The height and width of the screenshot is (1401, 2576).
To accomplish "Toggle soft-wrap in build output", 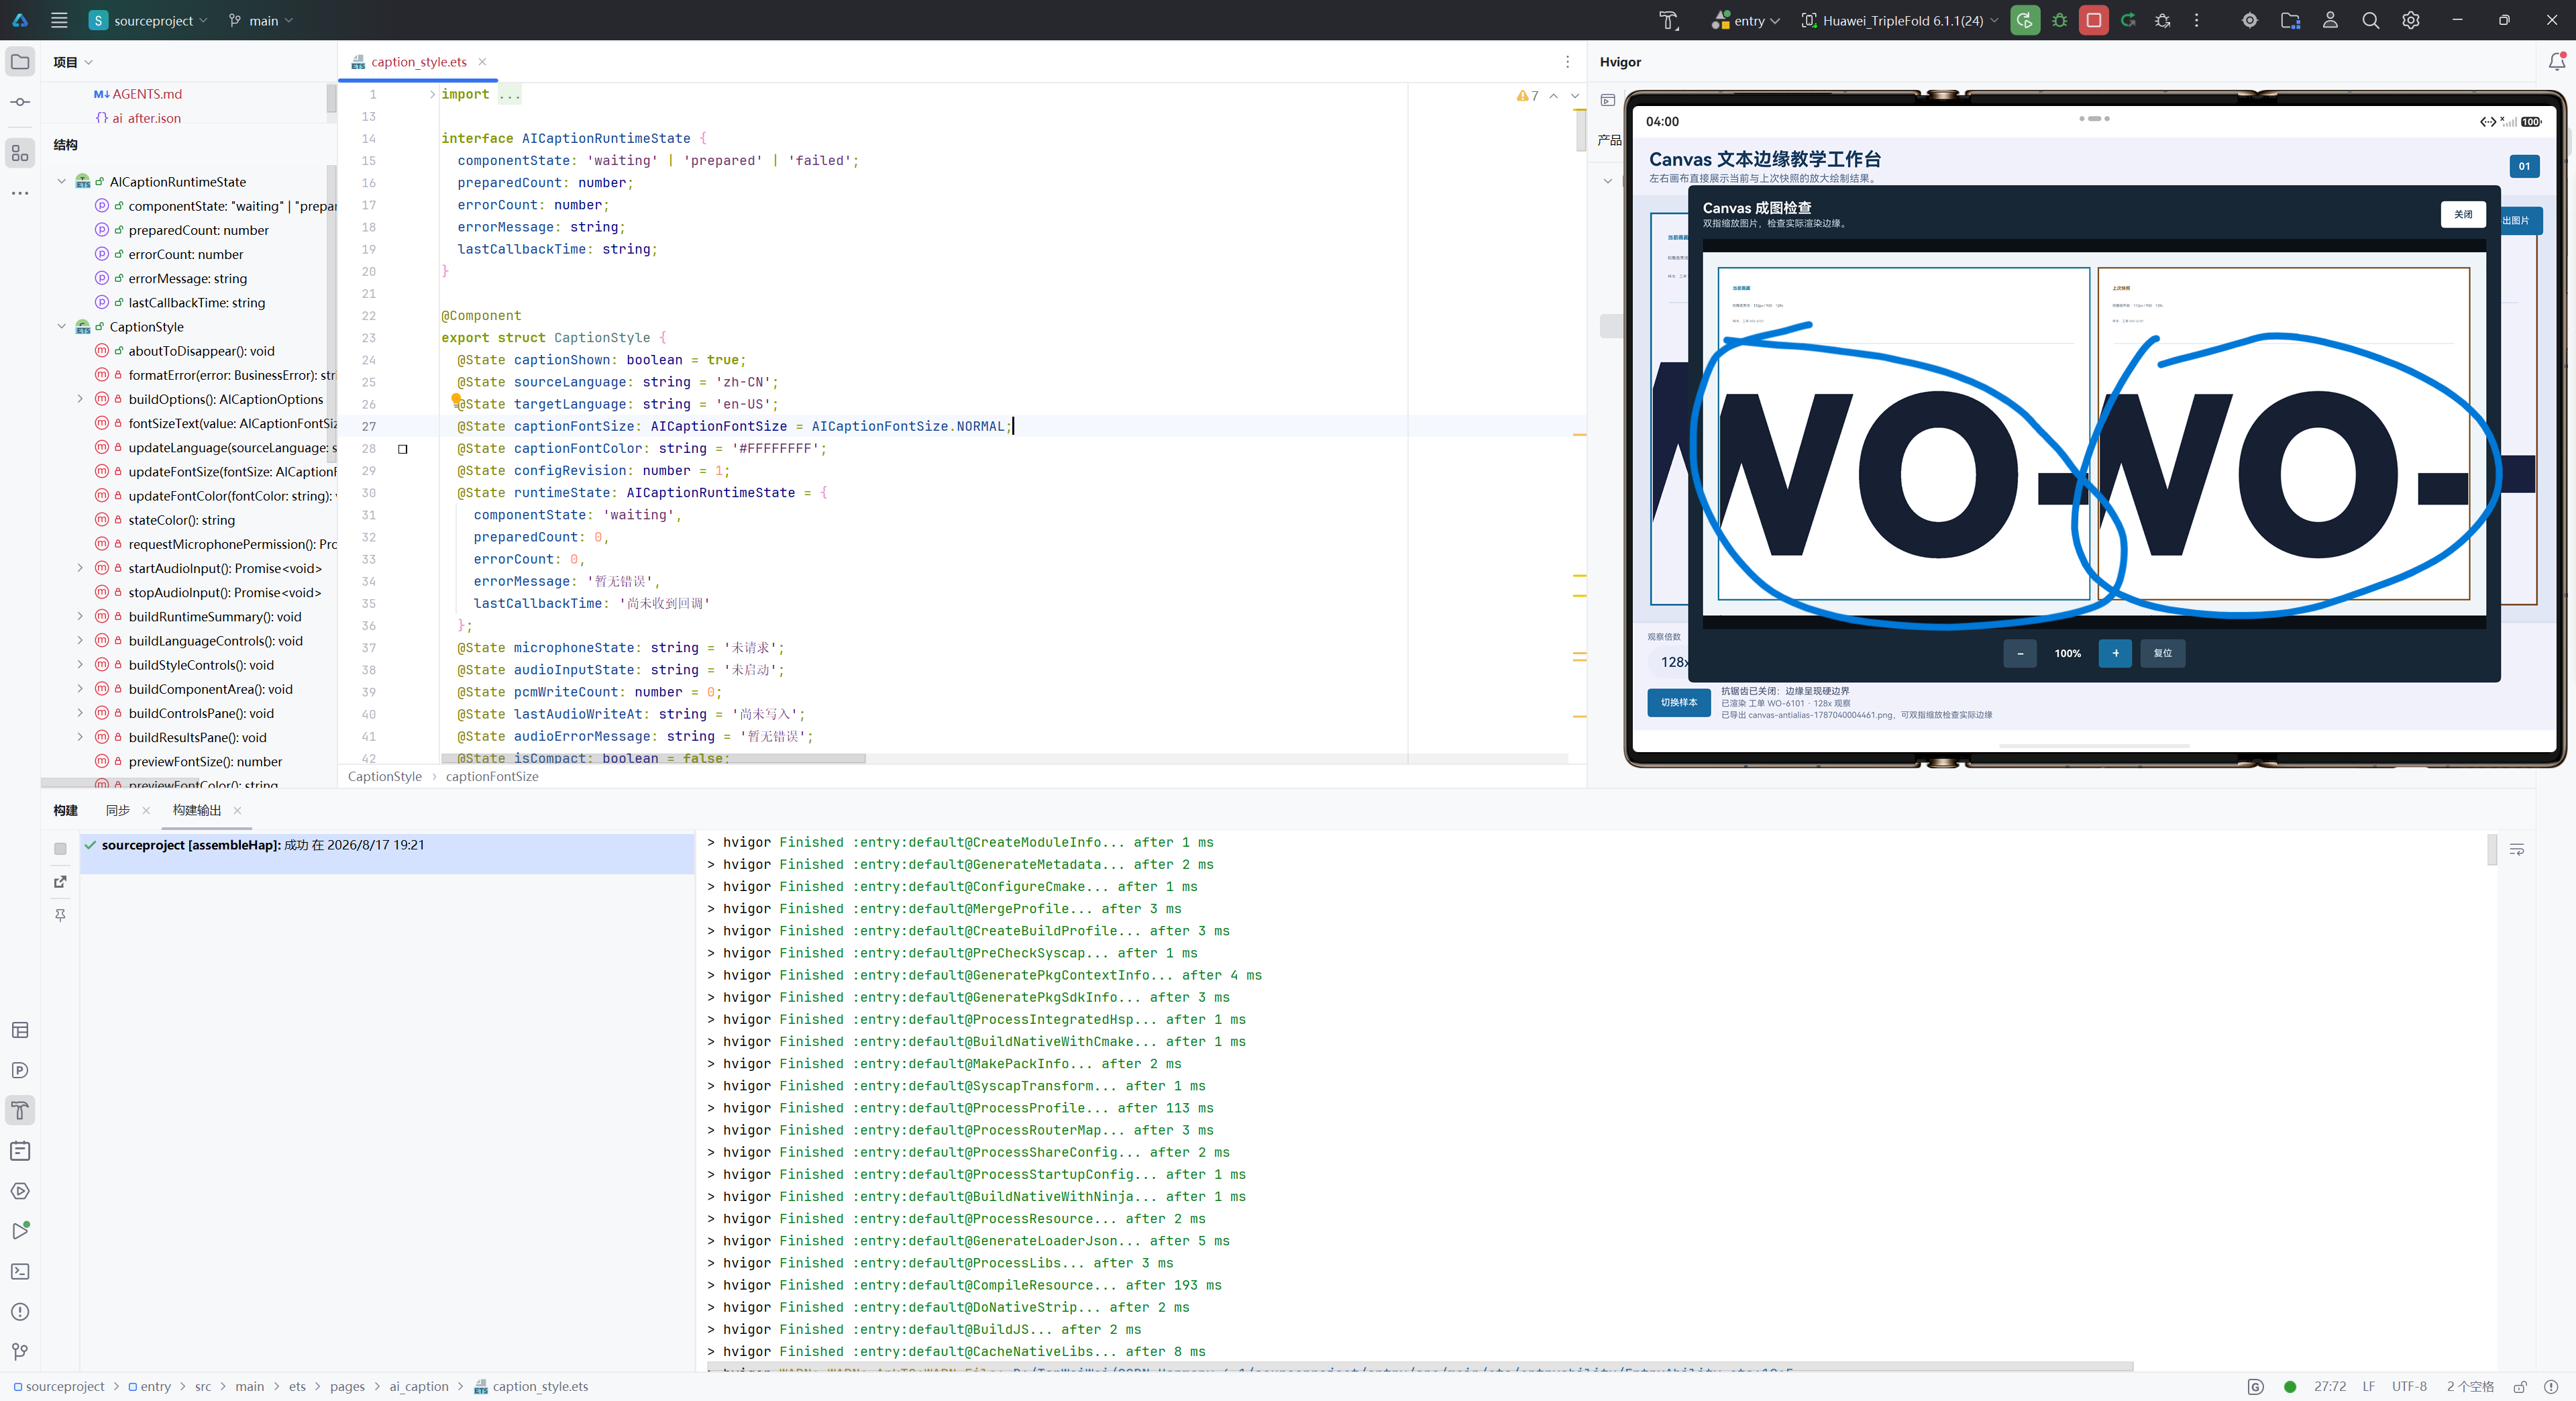I will tap(2516, 849).
